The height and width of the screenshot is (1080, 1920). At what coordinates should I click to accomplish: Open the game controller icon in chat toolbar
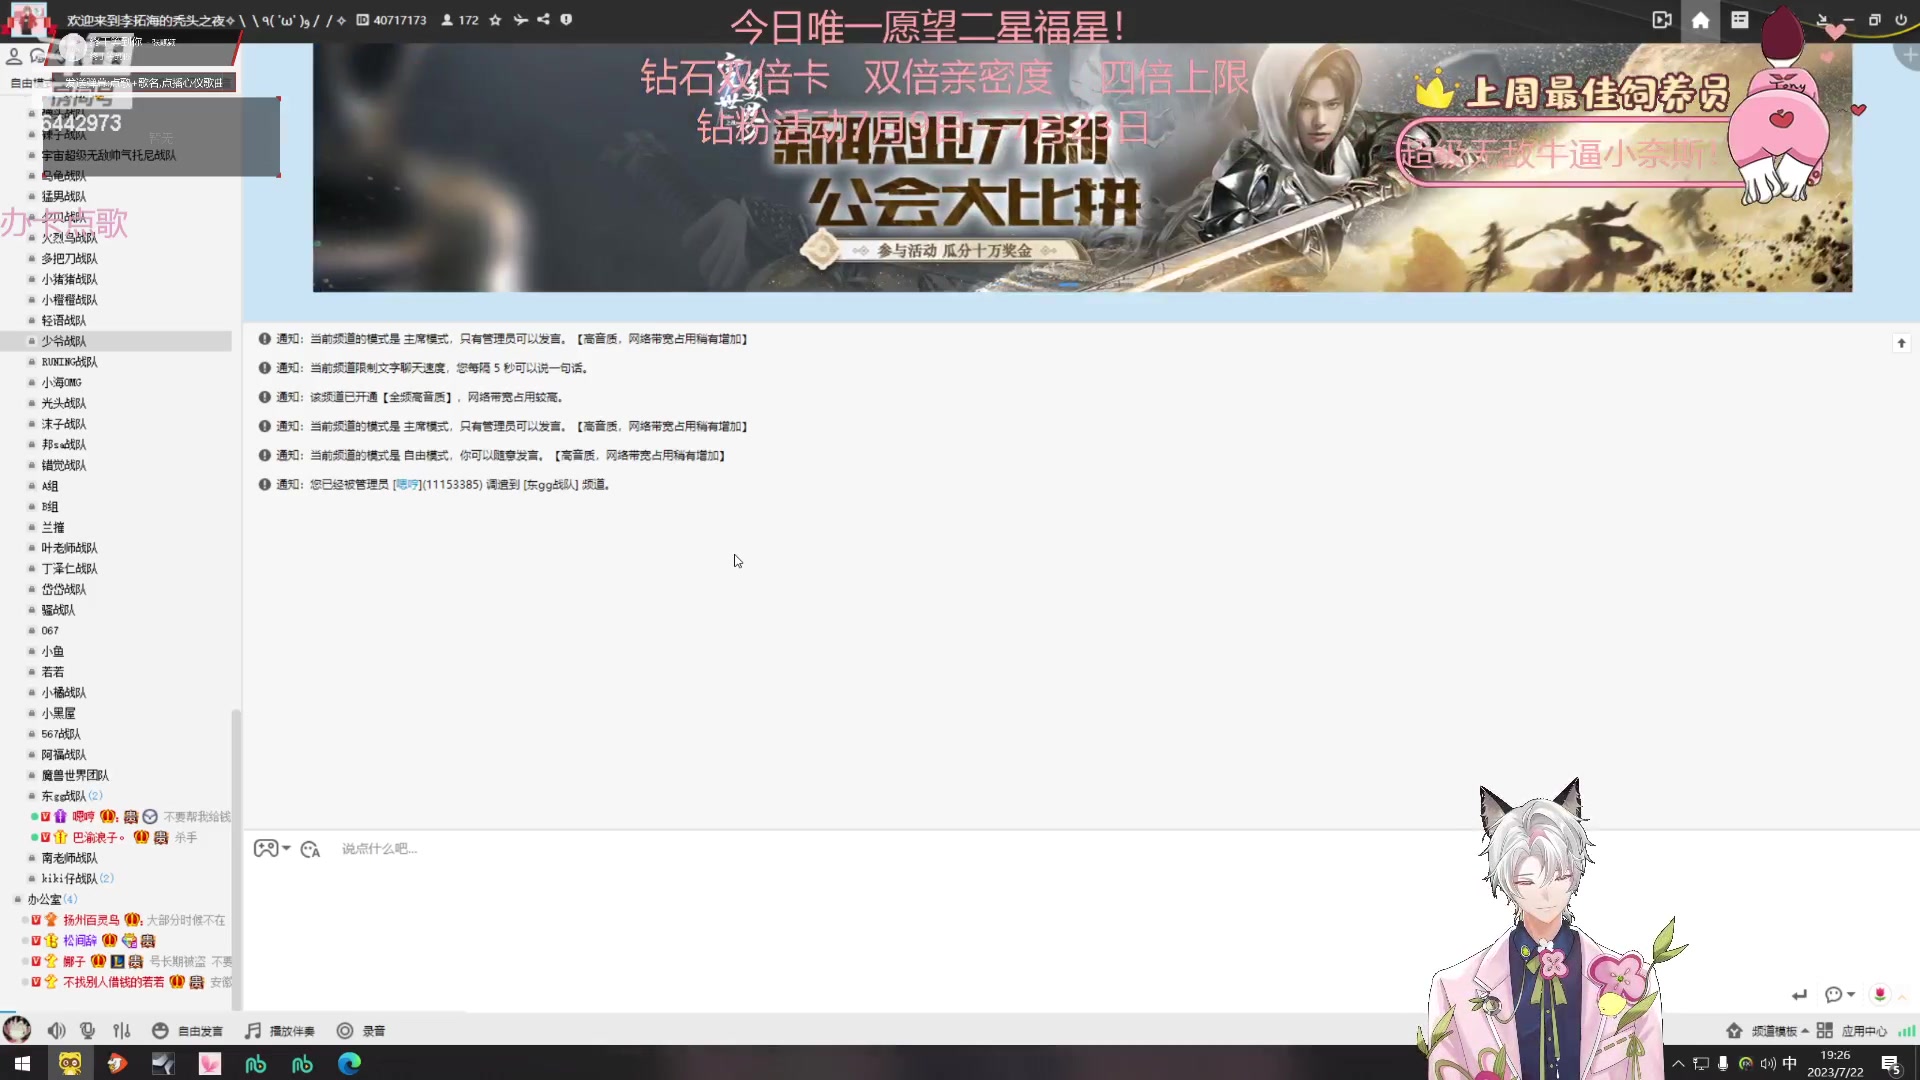(x=265, y=849)
